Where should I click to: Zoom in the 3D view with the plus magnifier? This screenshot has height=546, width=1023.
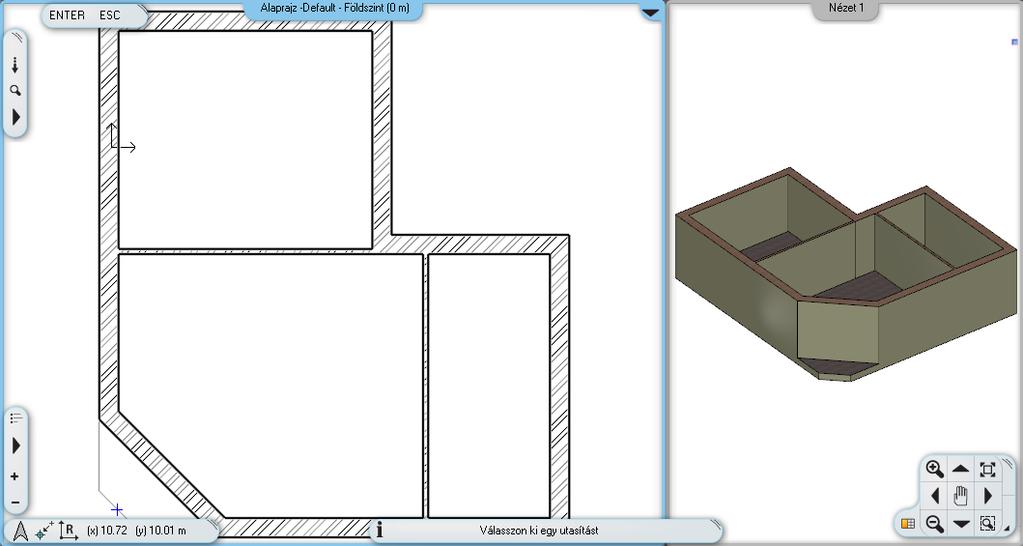click(x=935, y=469)
